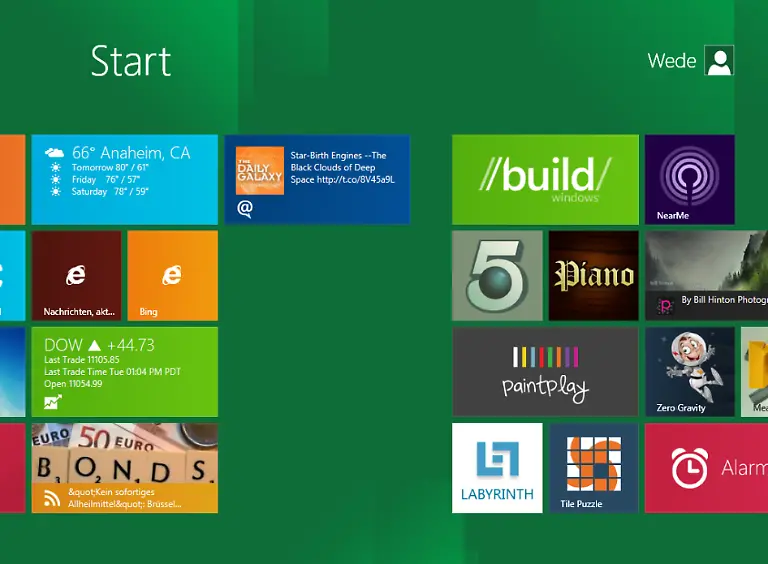Open the crimson tile at bottom-left edge

click(x=12, y=468)
